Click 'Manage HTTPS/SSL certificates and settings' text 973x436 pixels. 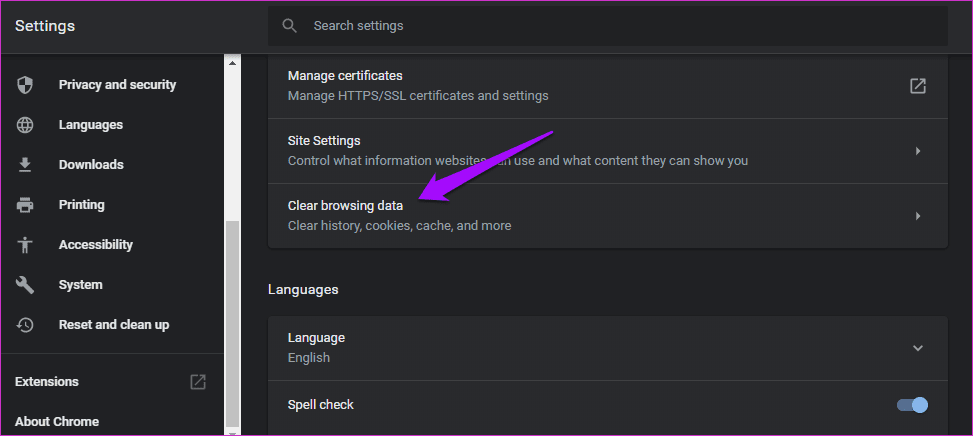click(418, 96)
